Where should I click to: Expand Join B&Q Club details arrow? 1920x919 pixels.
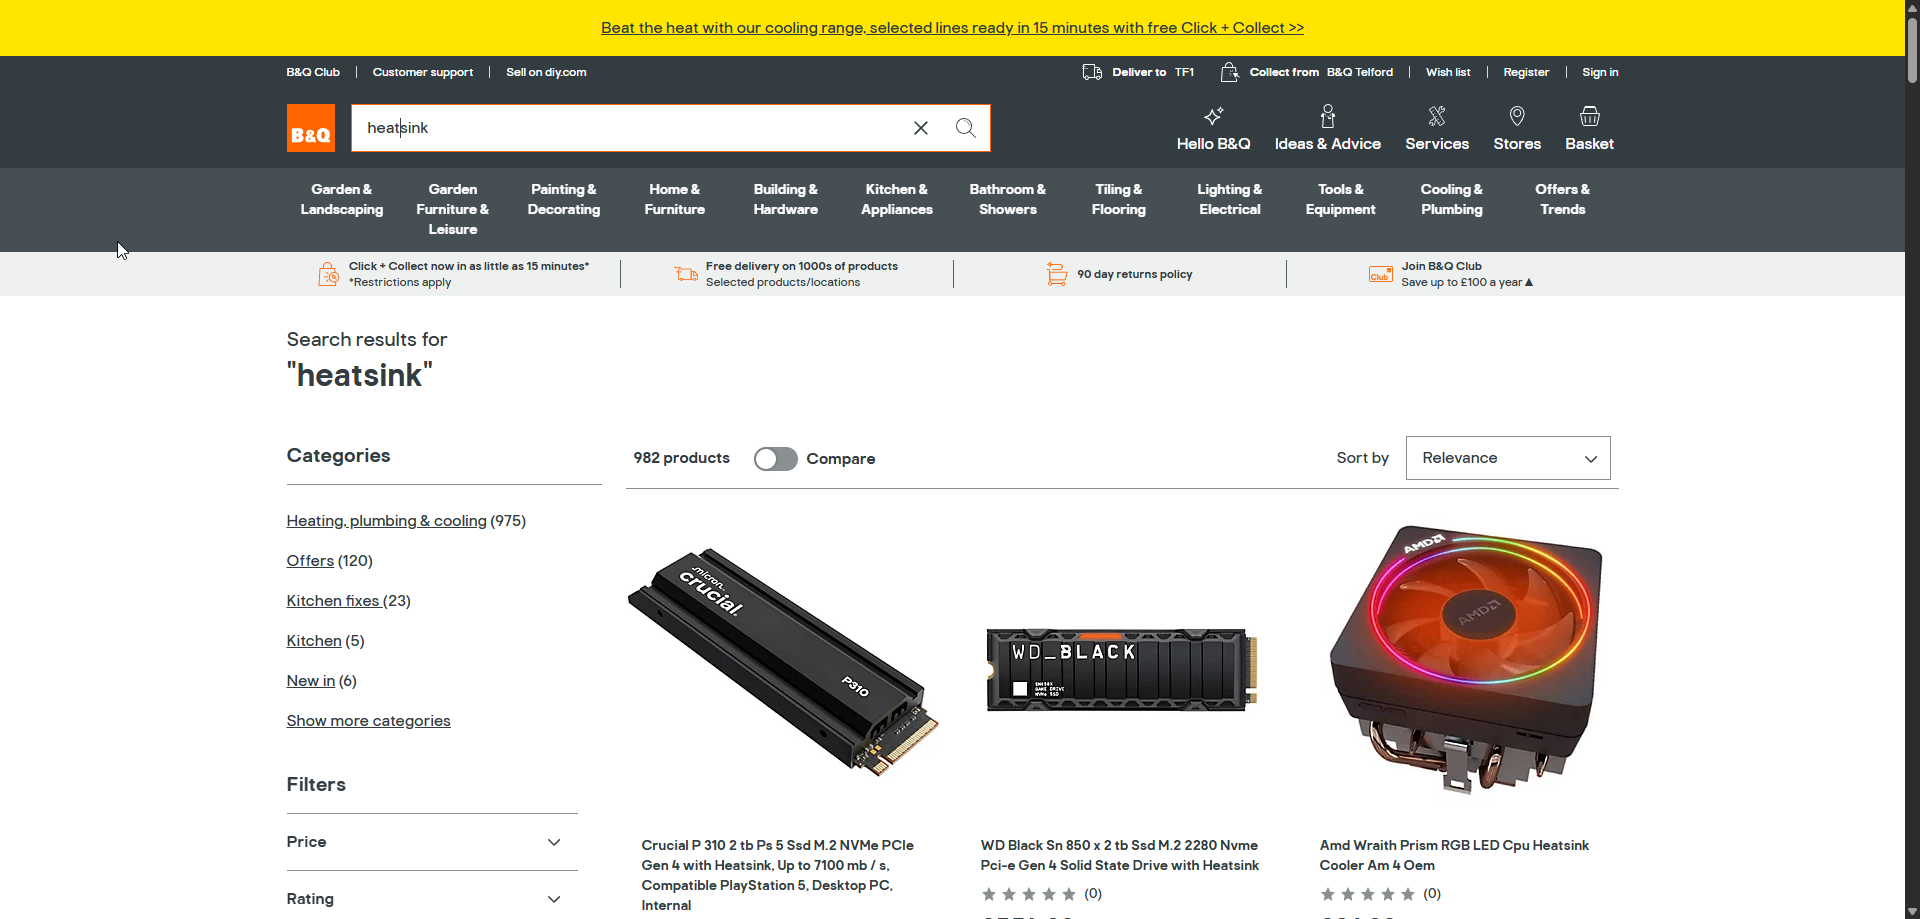1529,282
